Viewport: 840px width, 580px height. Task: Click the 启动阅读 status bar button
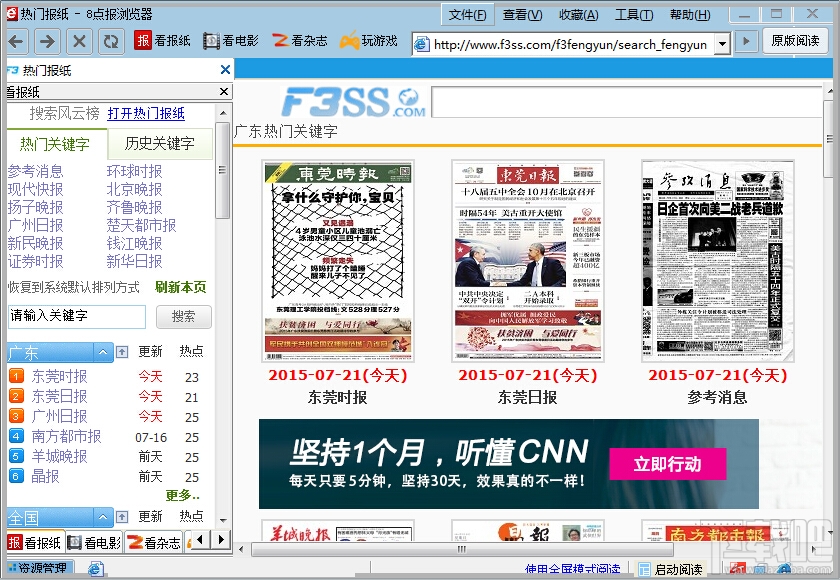(671, 569)
